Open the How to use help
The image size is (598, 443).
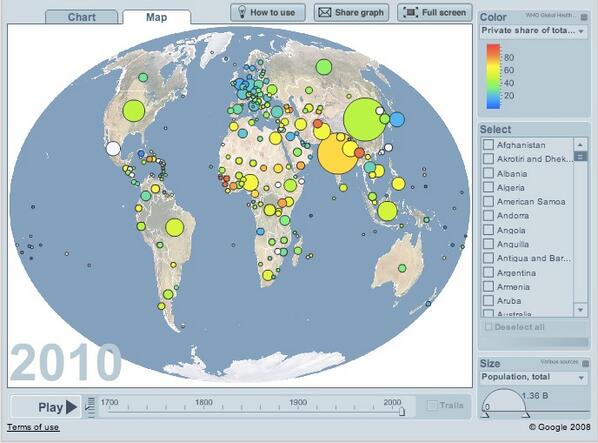pyautogui.click(x=268, y=12)
